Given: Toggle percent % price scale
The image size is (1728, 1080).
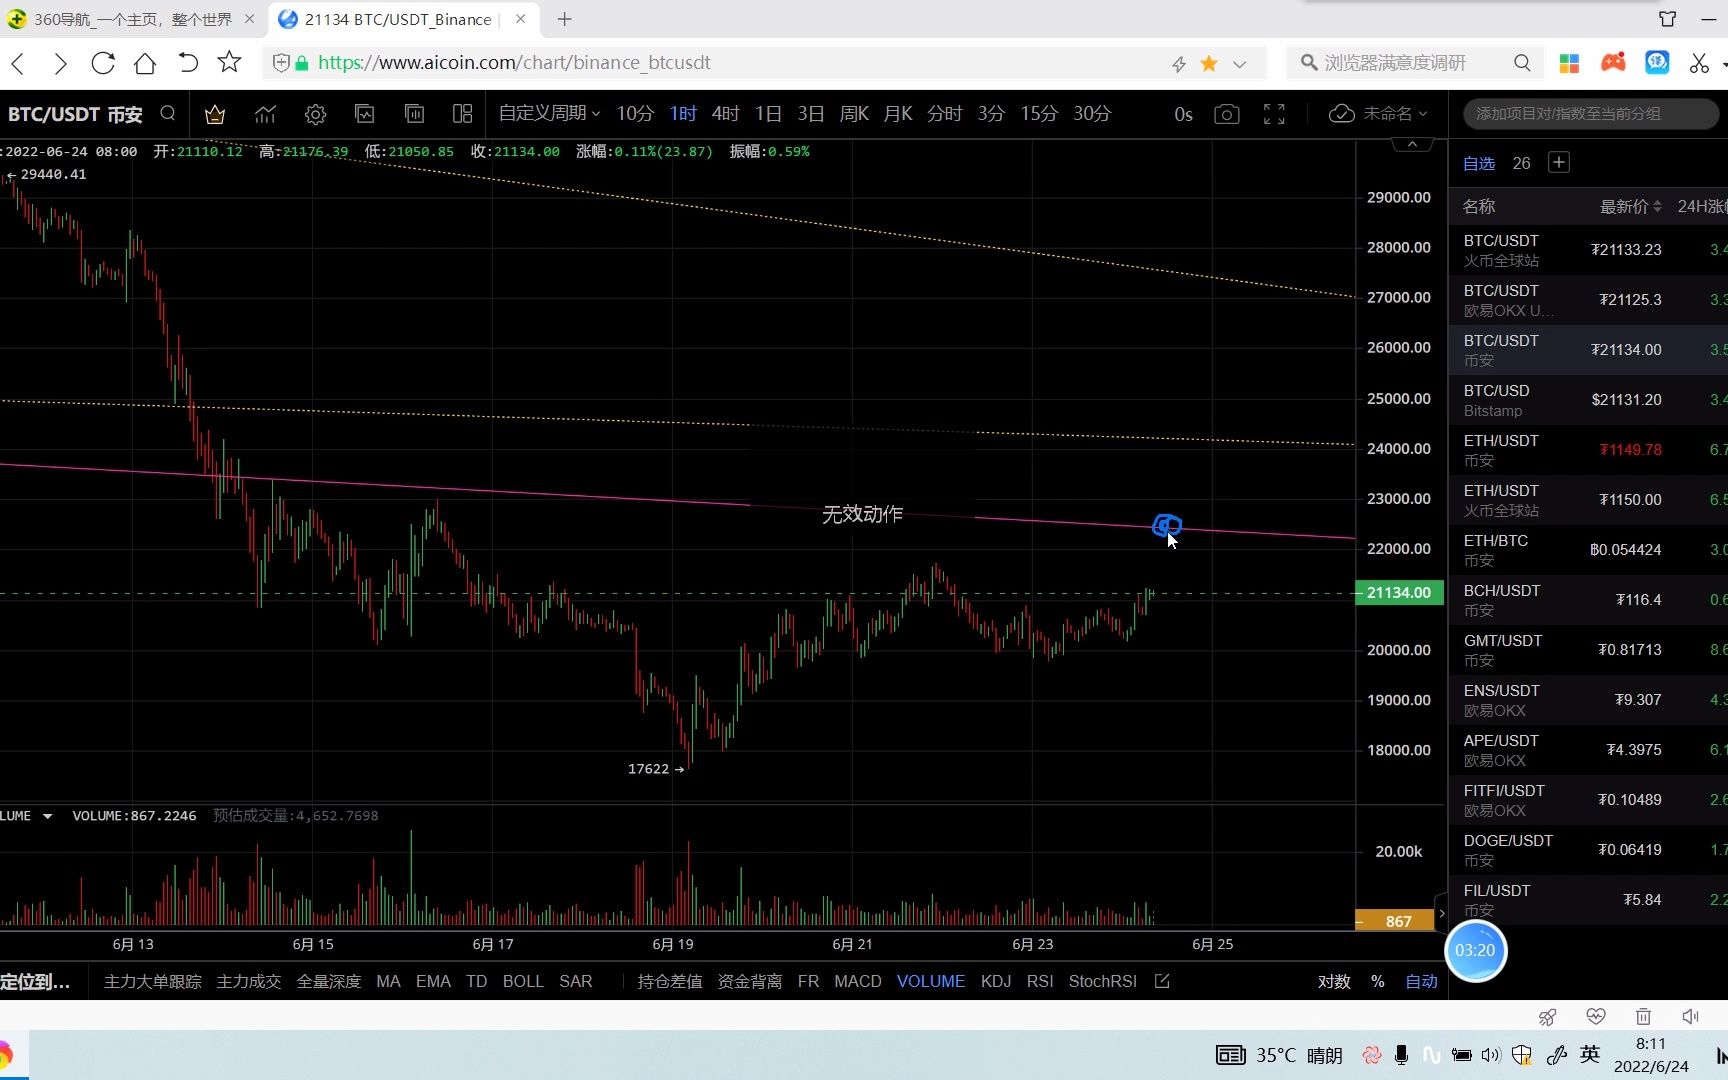Looking at the screenshot, I should (1377, 981).
